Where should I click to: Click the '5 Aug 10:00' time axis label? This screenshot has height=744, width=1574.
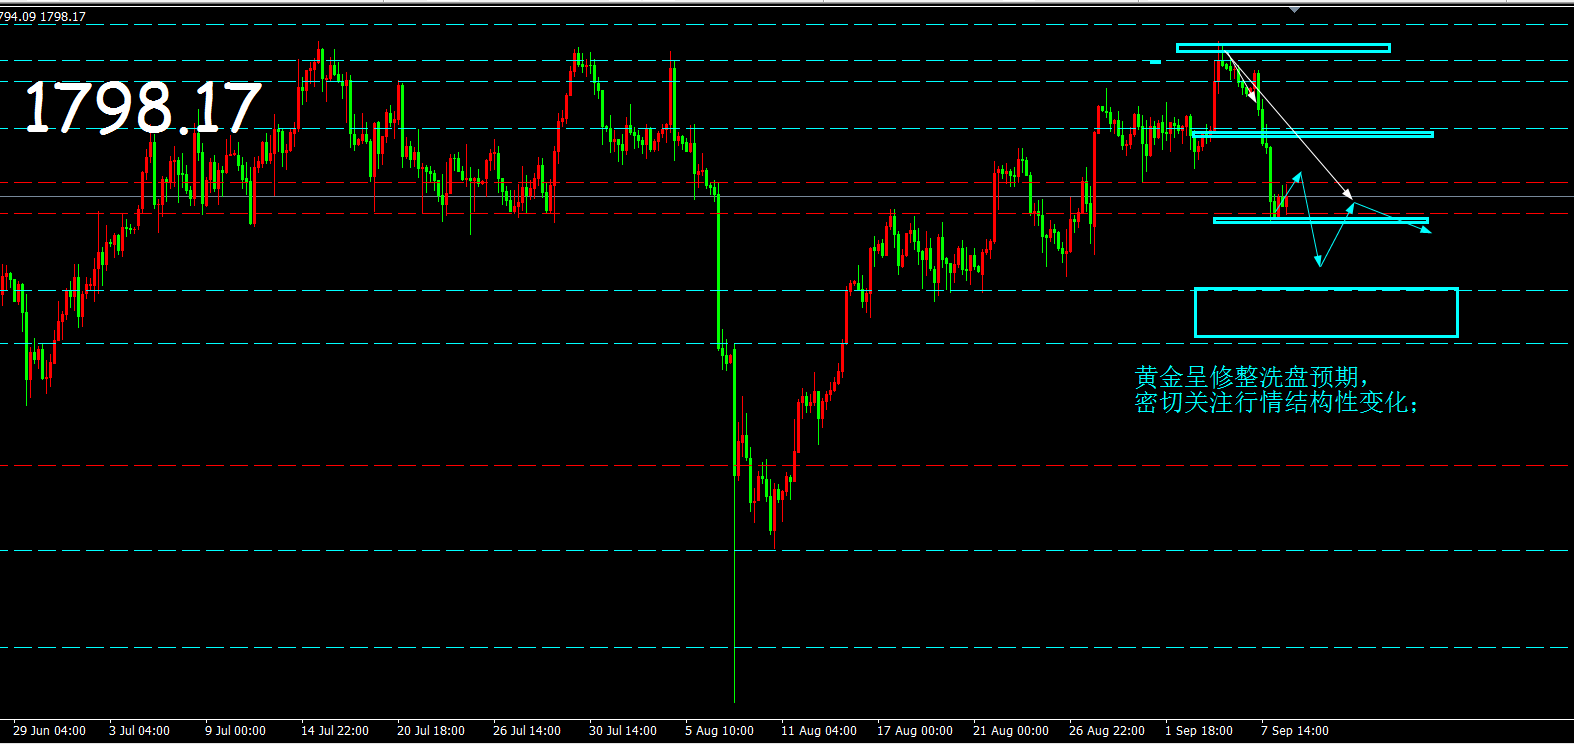pos(719,731)
